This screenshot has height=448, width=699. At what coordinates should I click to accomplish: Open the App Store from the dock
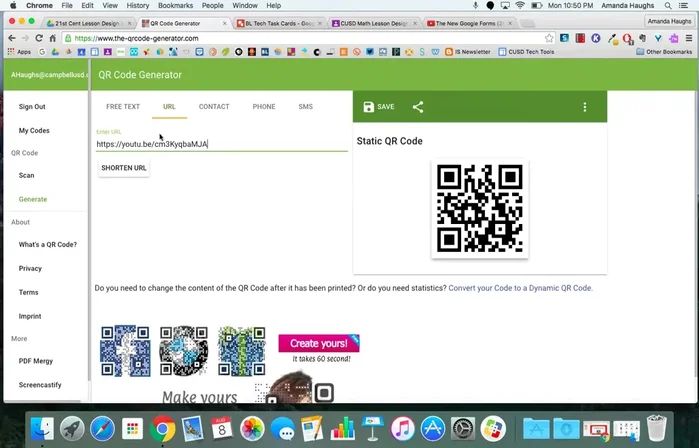click(x=432, y=429)
